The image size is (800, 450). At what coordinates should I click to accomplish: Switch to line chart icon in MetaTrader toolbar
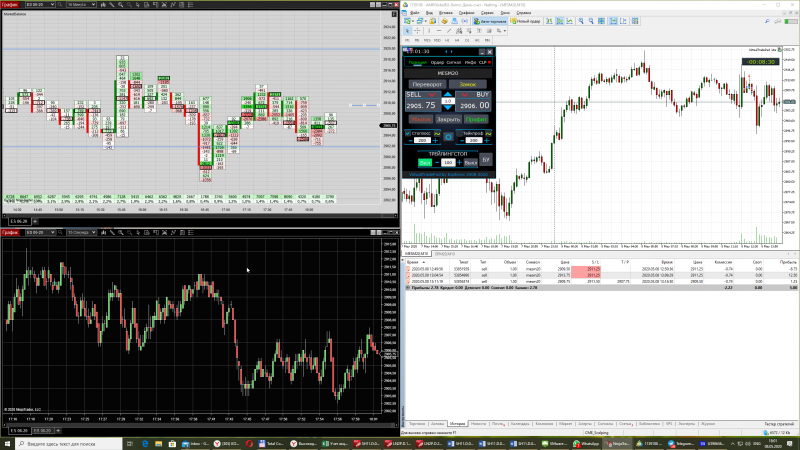(x=569, y=21)
